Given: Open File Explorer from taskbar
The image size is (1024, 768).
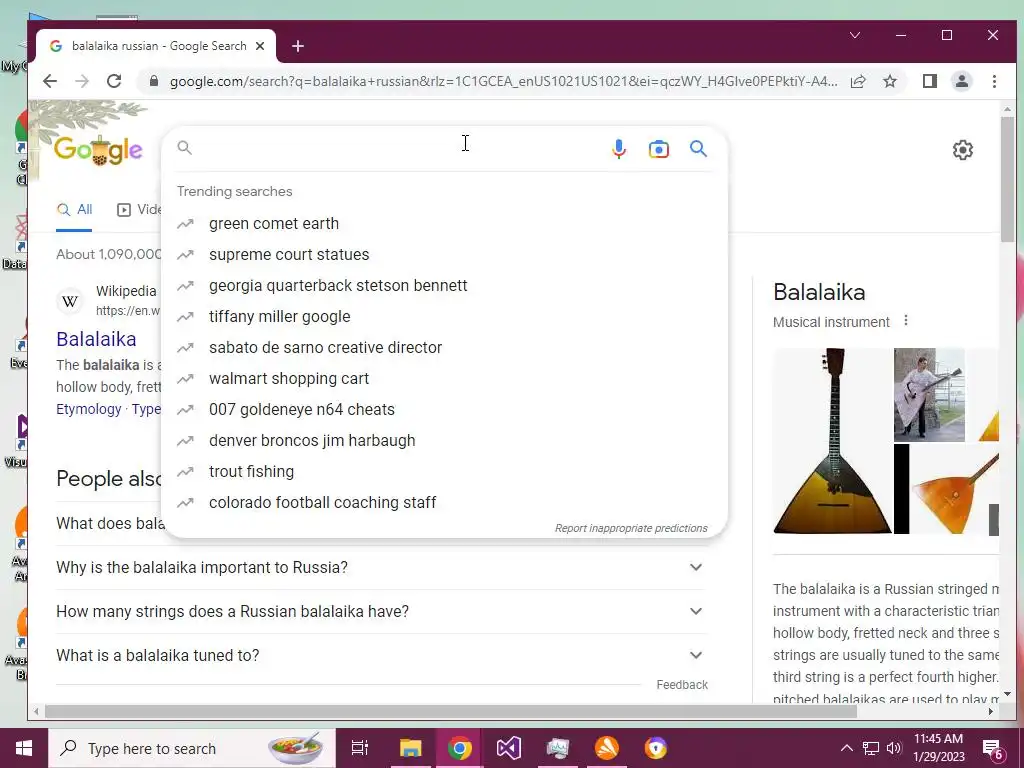Looking at the screenshot, I should pos(411,748).
